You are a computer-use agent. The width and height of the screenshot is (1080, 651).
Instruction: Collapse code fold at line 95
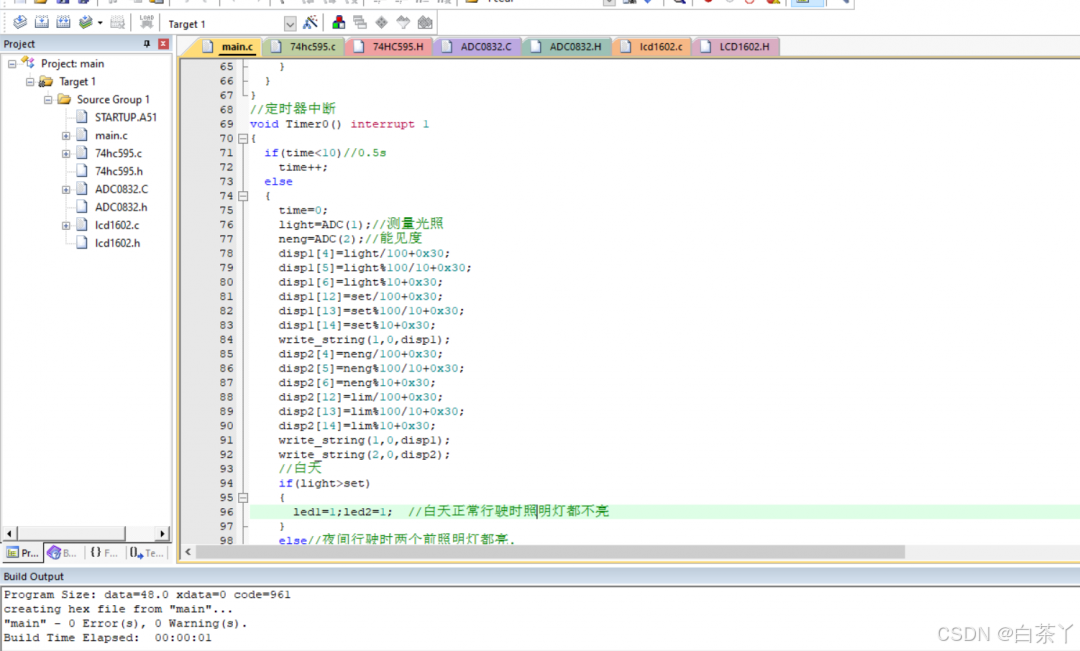242,497
